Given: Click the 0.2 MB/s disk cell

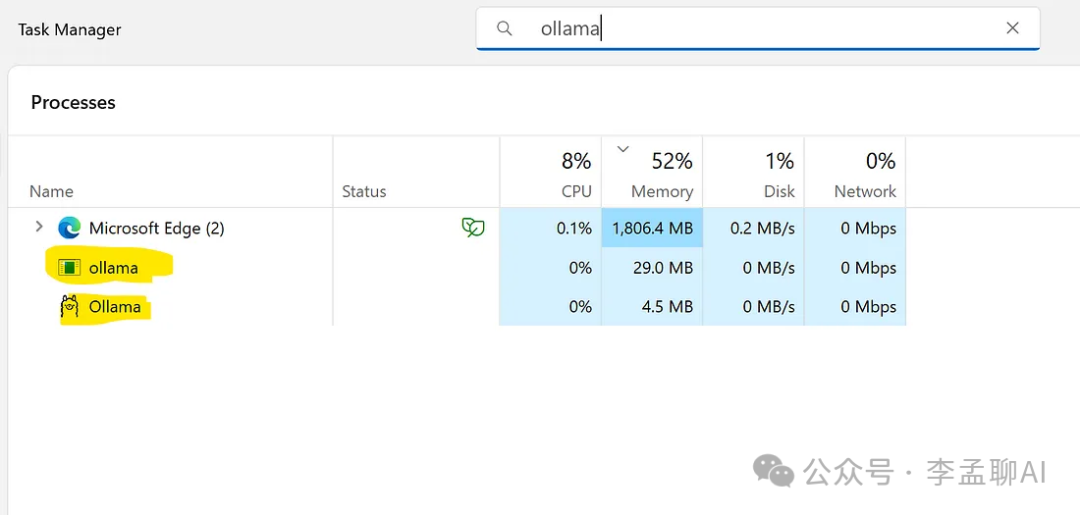Looking at the screenshot, I should (754, 228).
